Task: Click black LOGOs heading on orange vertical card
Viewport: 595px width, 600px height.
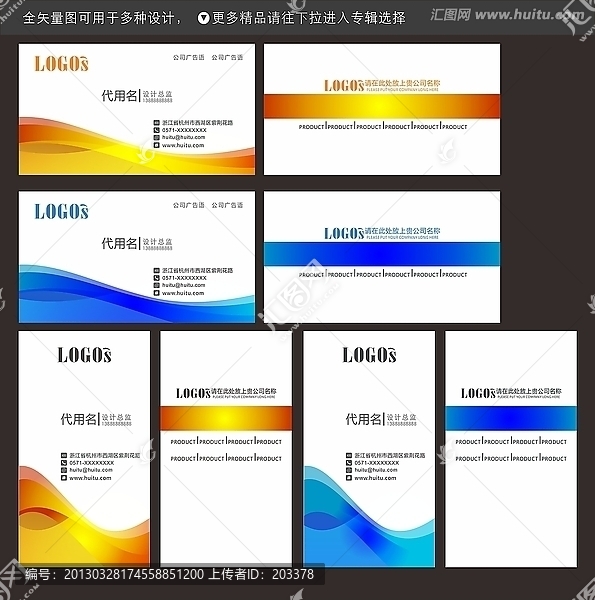Action: [85, 355]
